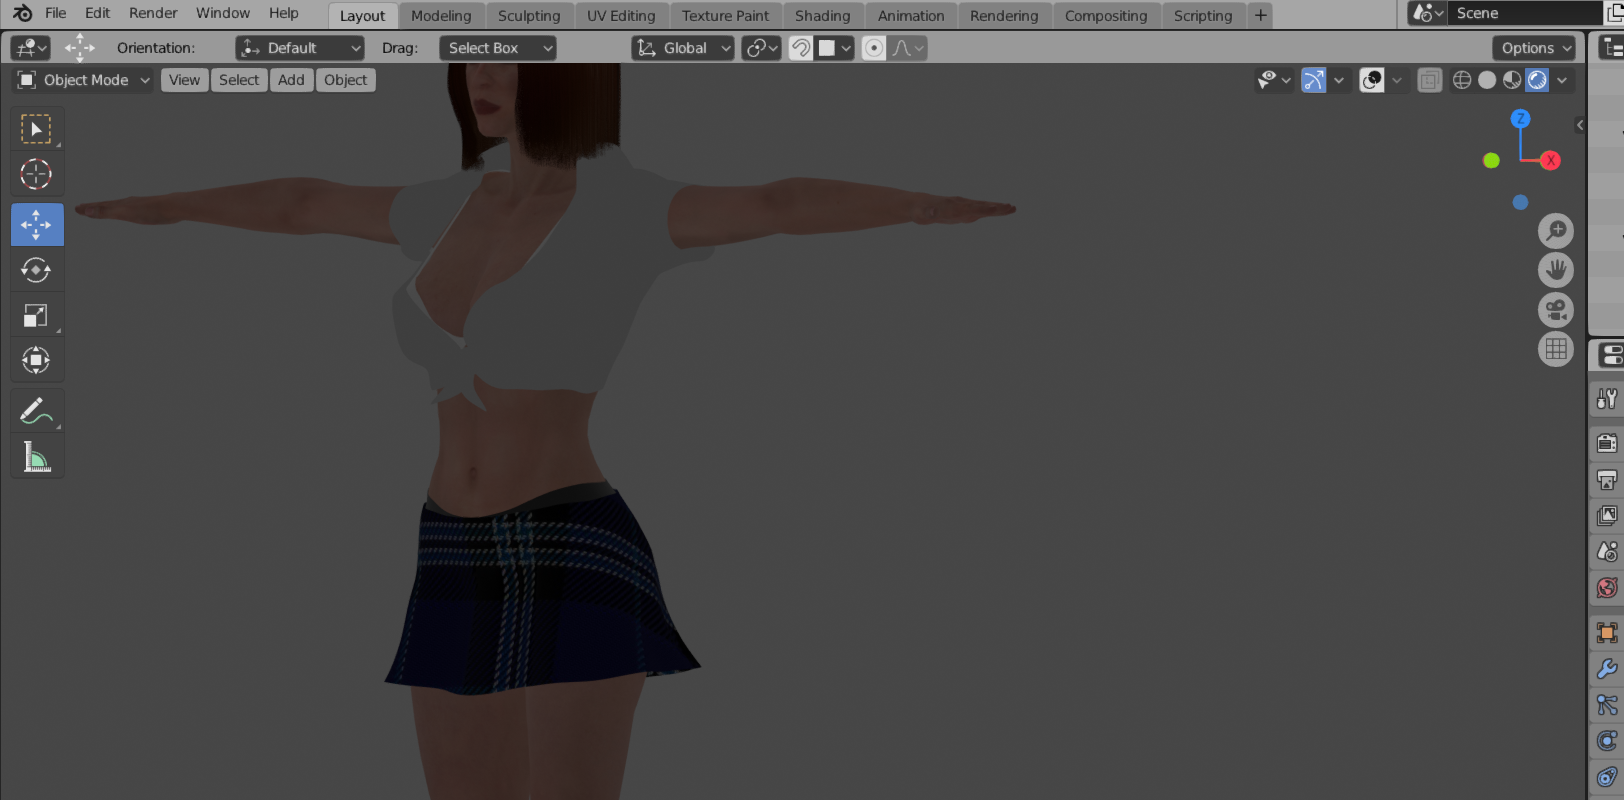Choose the Measure tool
This screenshot has height=800, width=1624.
(36, 457)
